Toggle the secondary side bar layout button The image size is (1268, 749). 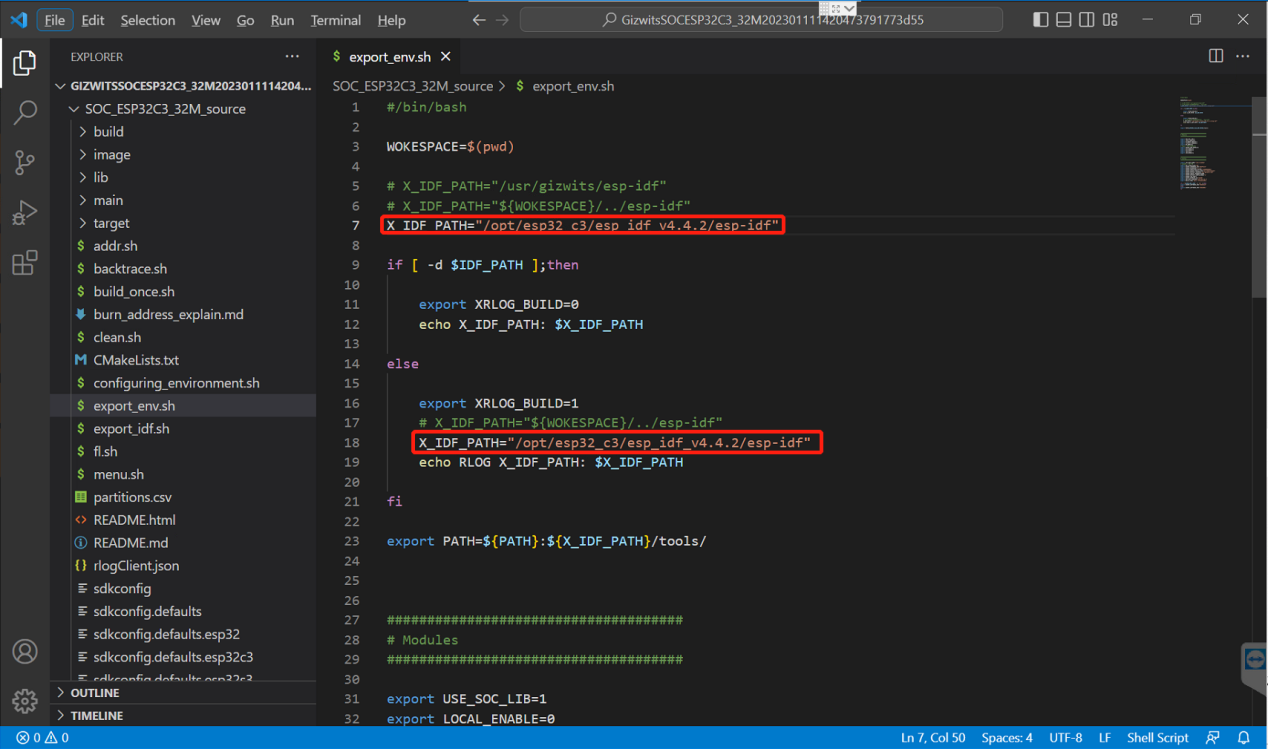tap(1085, 20)
